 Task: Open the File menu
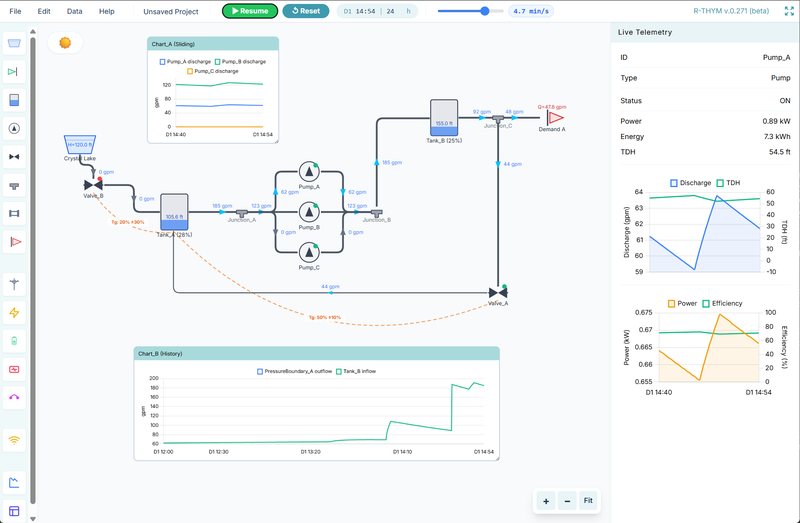15,11
